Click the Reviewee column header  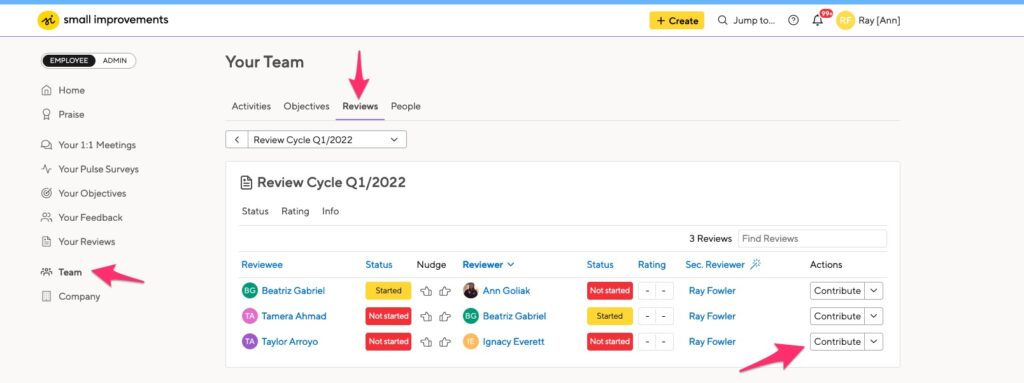tap(262, 265)
